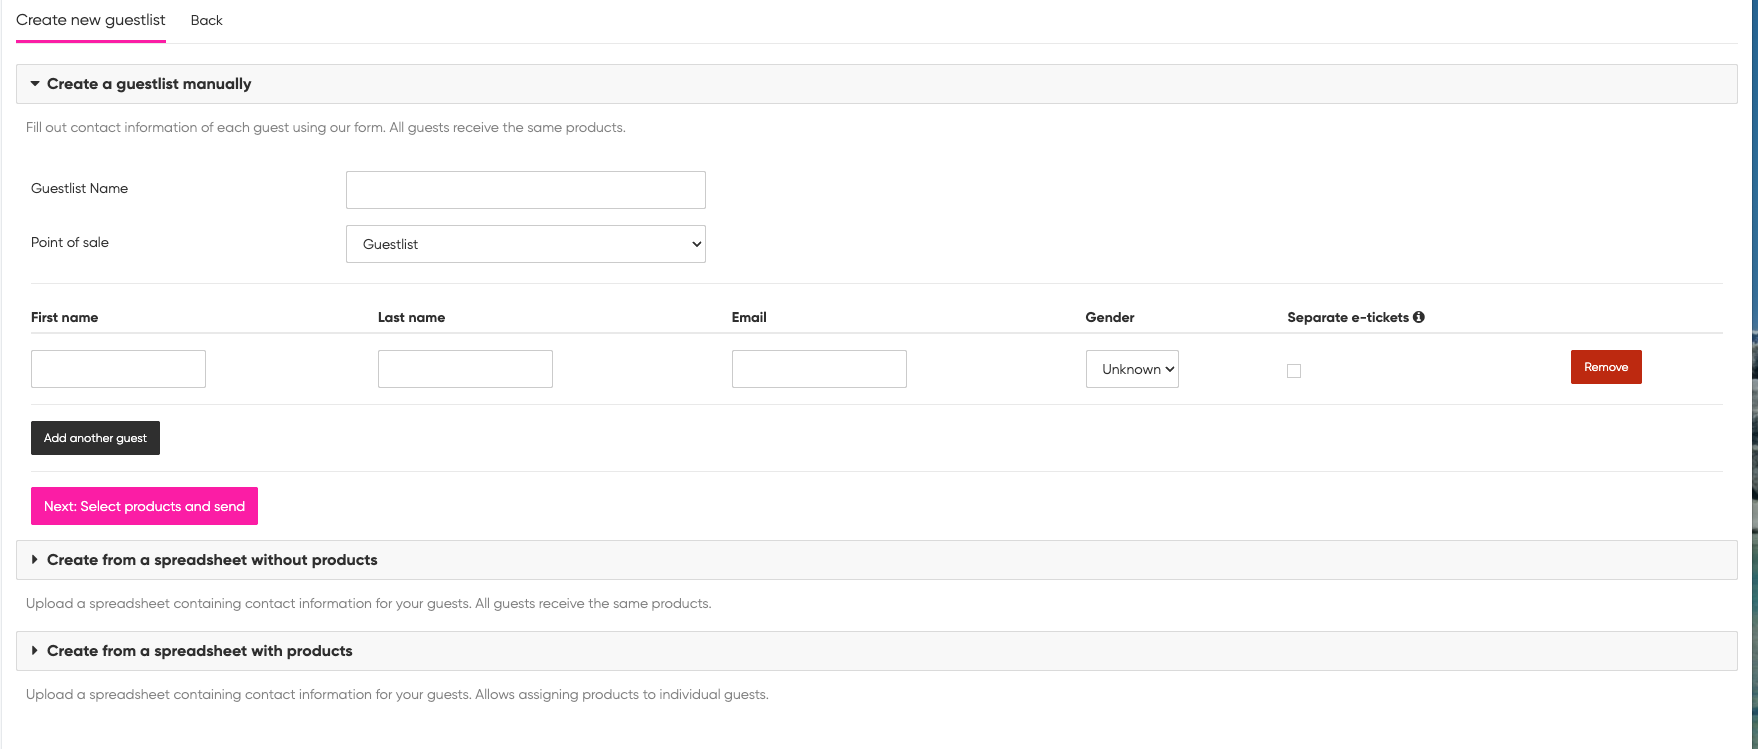
Task: Collapse the Create a guestlist manually section
Action: click(x=149, y=84)
